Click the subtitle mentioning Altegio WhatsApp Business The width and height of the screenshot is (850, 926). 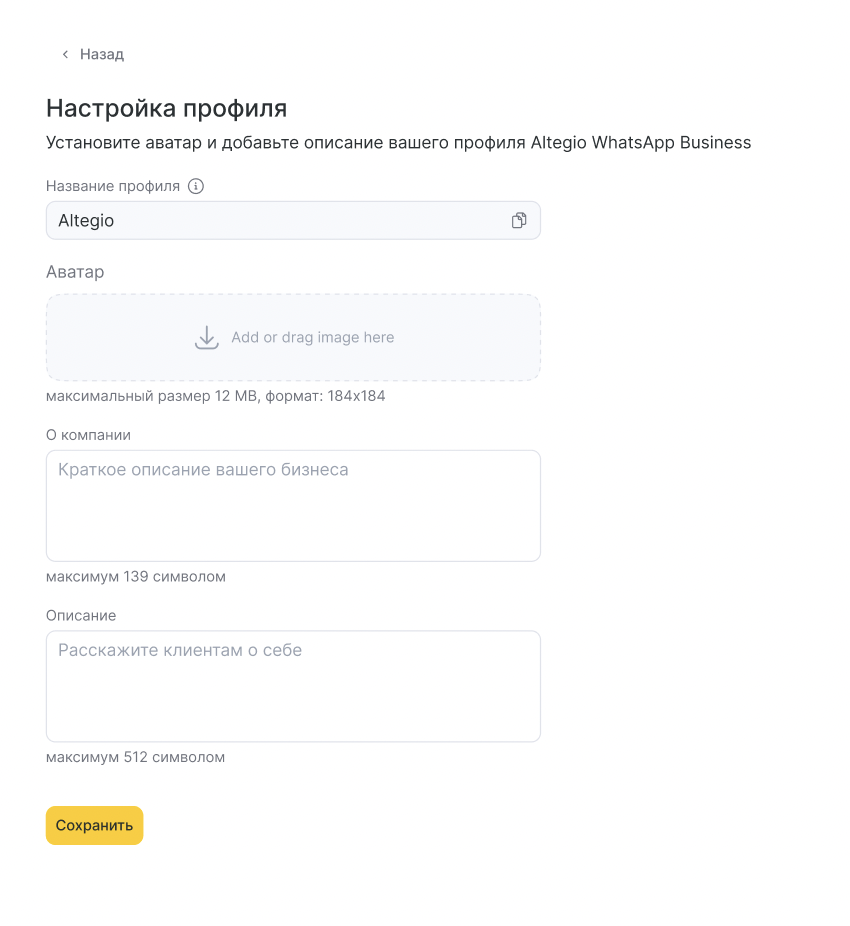click(398, 142)
